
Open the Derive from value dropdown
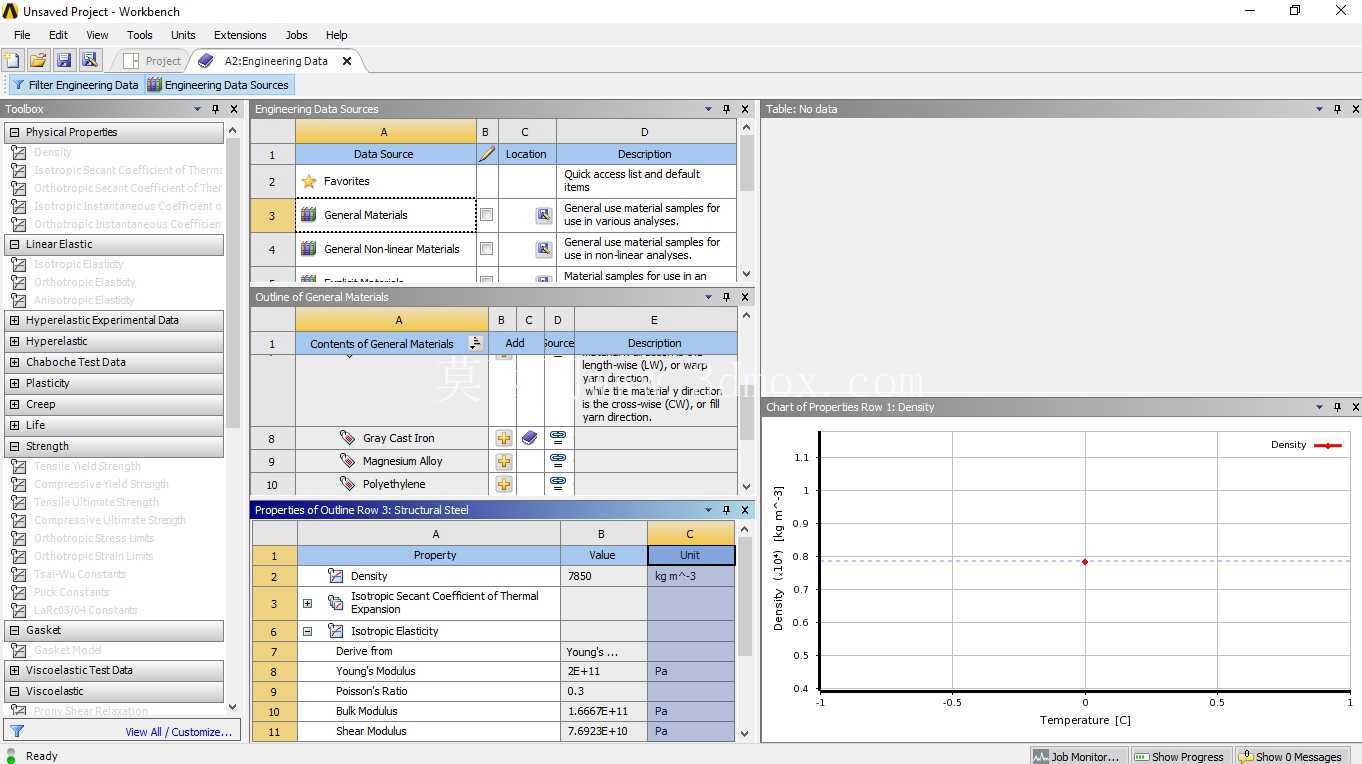604,651
